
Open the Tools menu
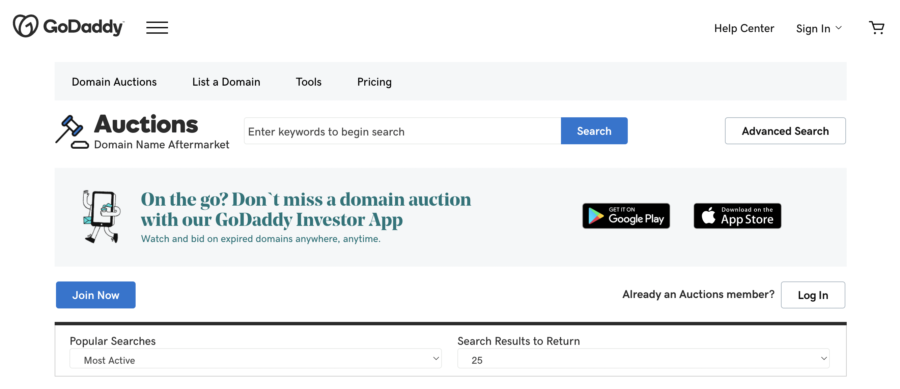point(309,82)
